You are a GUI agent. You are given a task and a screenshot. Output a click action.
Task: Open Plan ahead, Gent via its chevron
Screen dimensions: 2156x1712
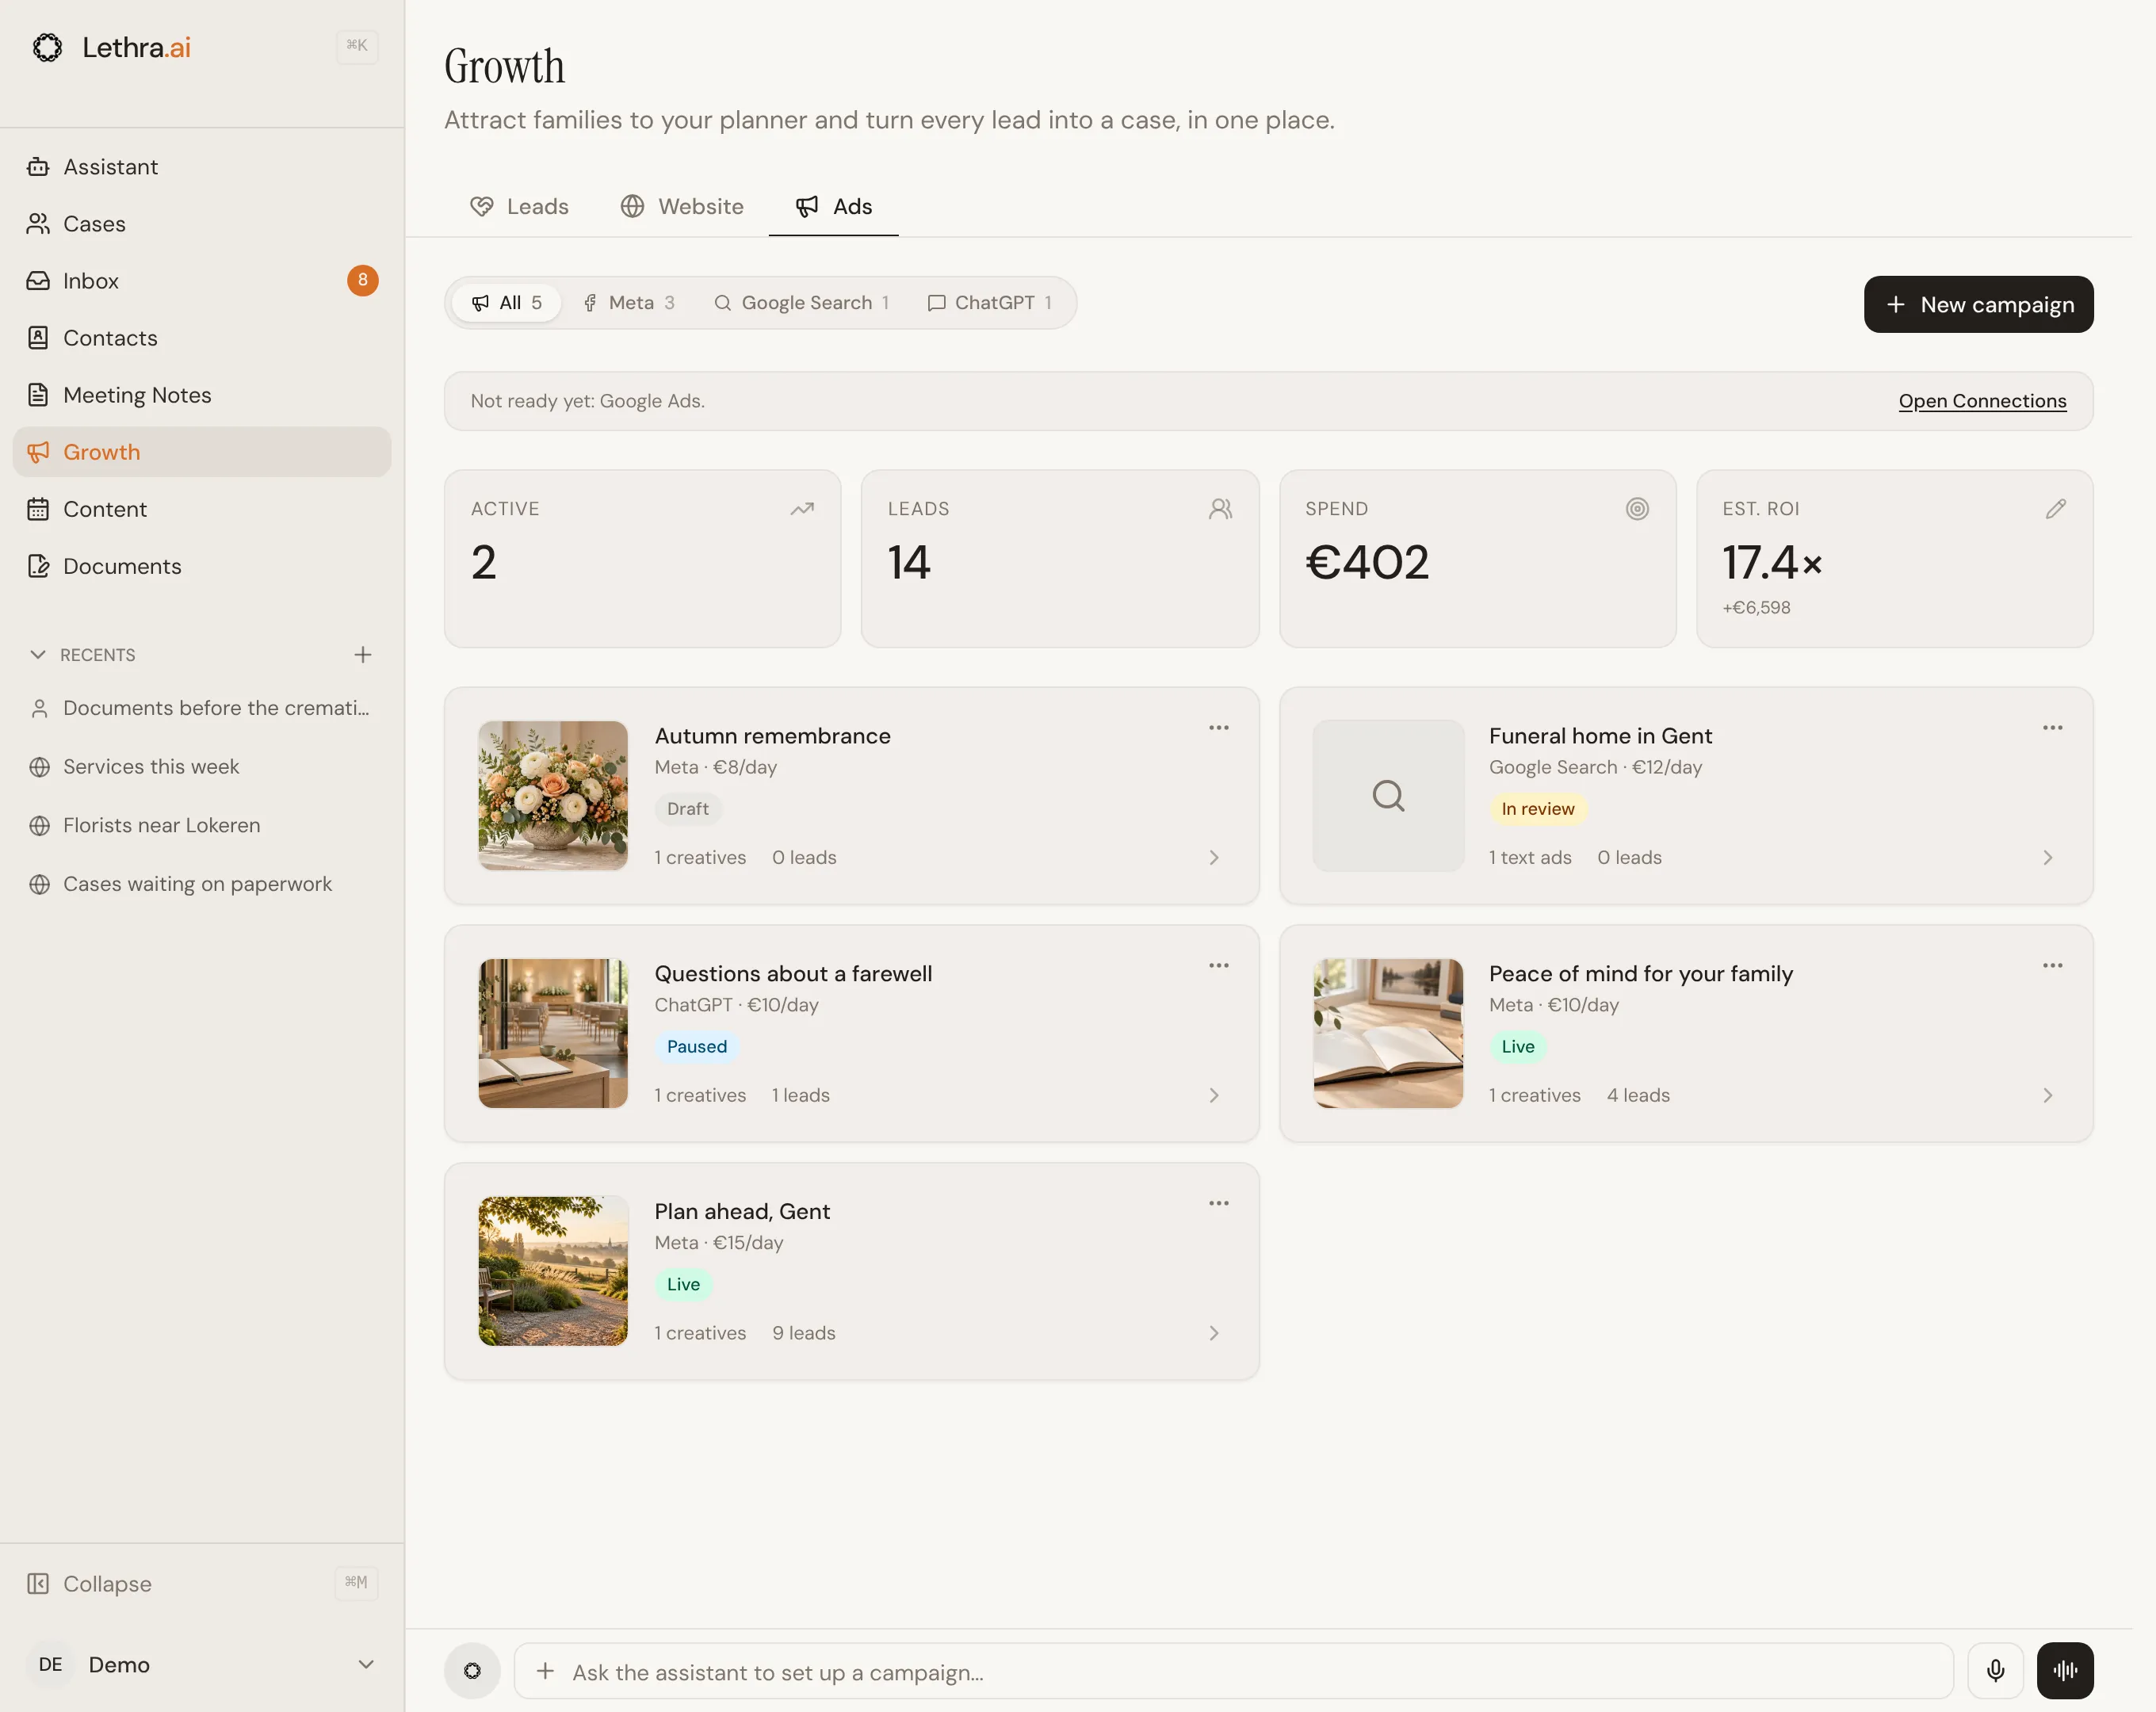coord(1214,1334)
